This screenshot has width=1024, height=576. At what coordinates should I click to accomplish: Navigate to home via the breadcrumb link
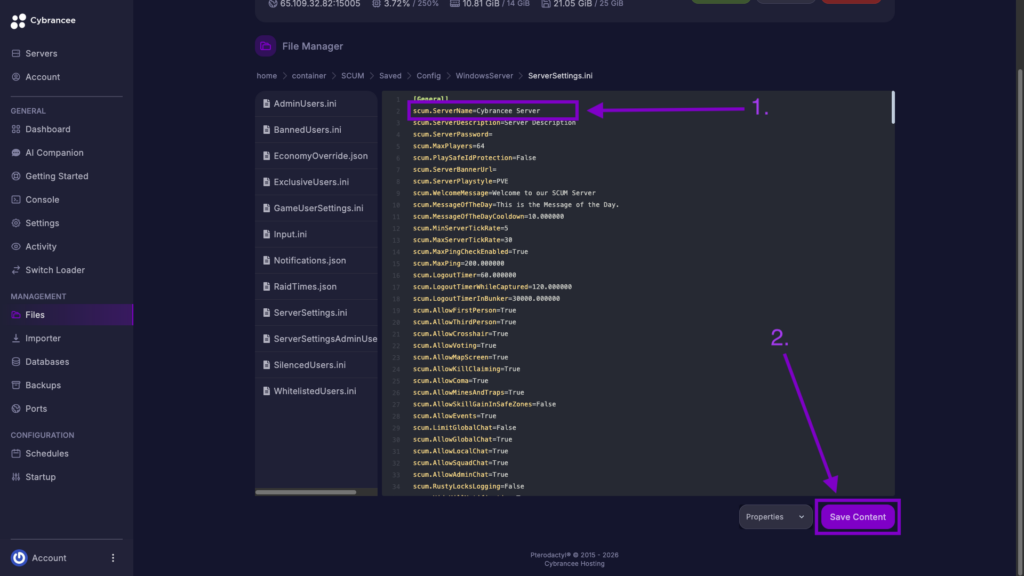click(266, 75)
